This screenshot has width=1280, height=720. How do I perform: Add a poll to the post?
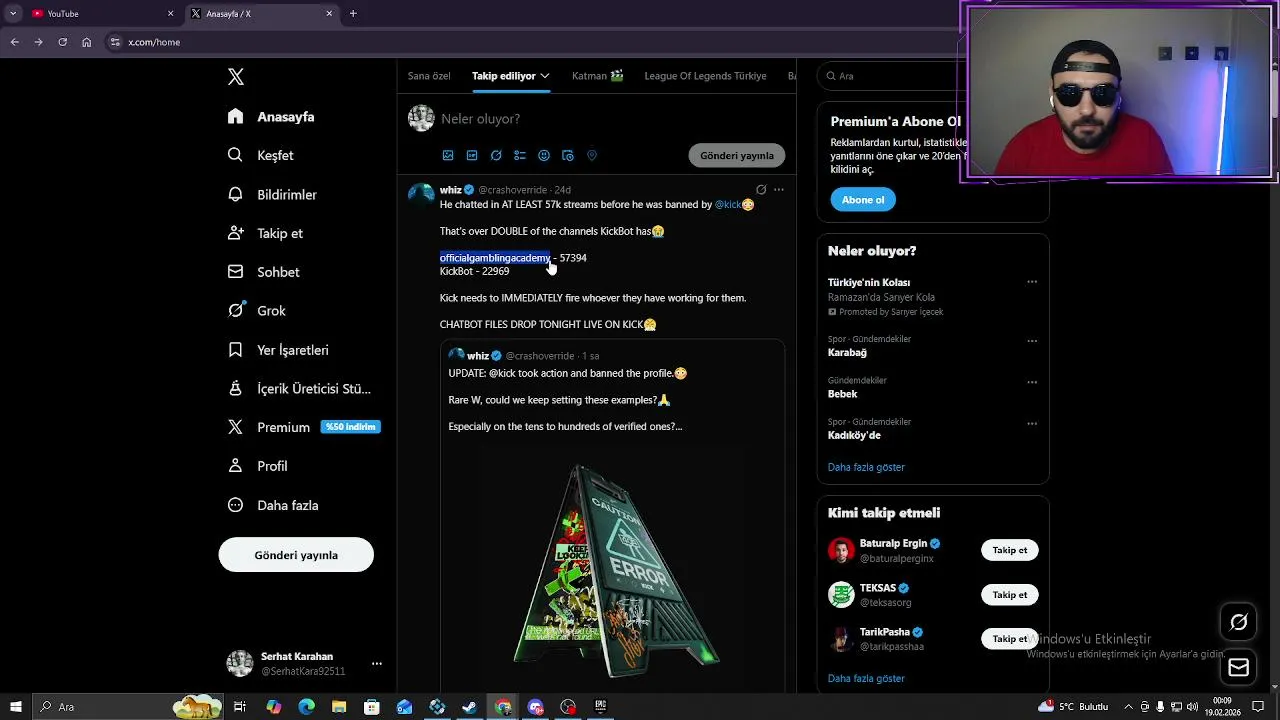point(520,155)
